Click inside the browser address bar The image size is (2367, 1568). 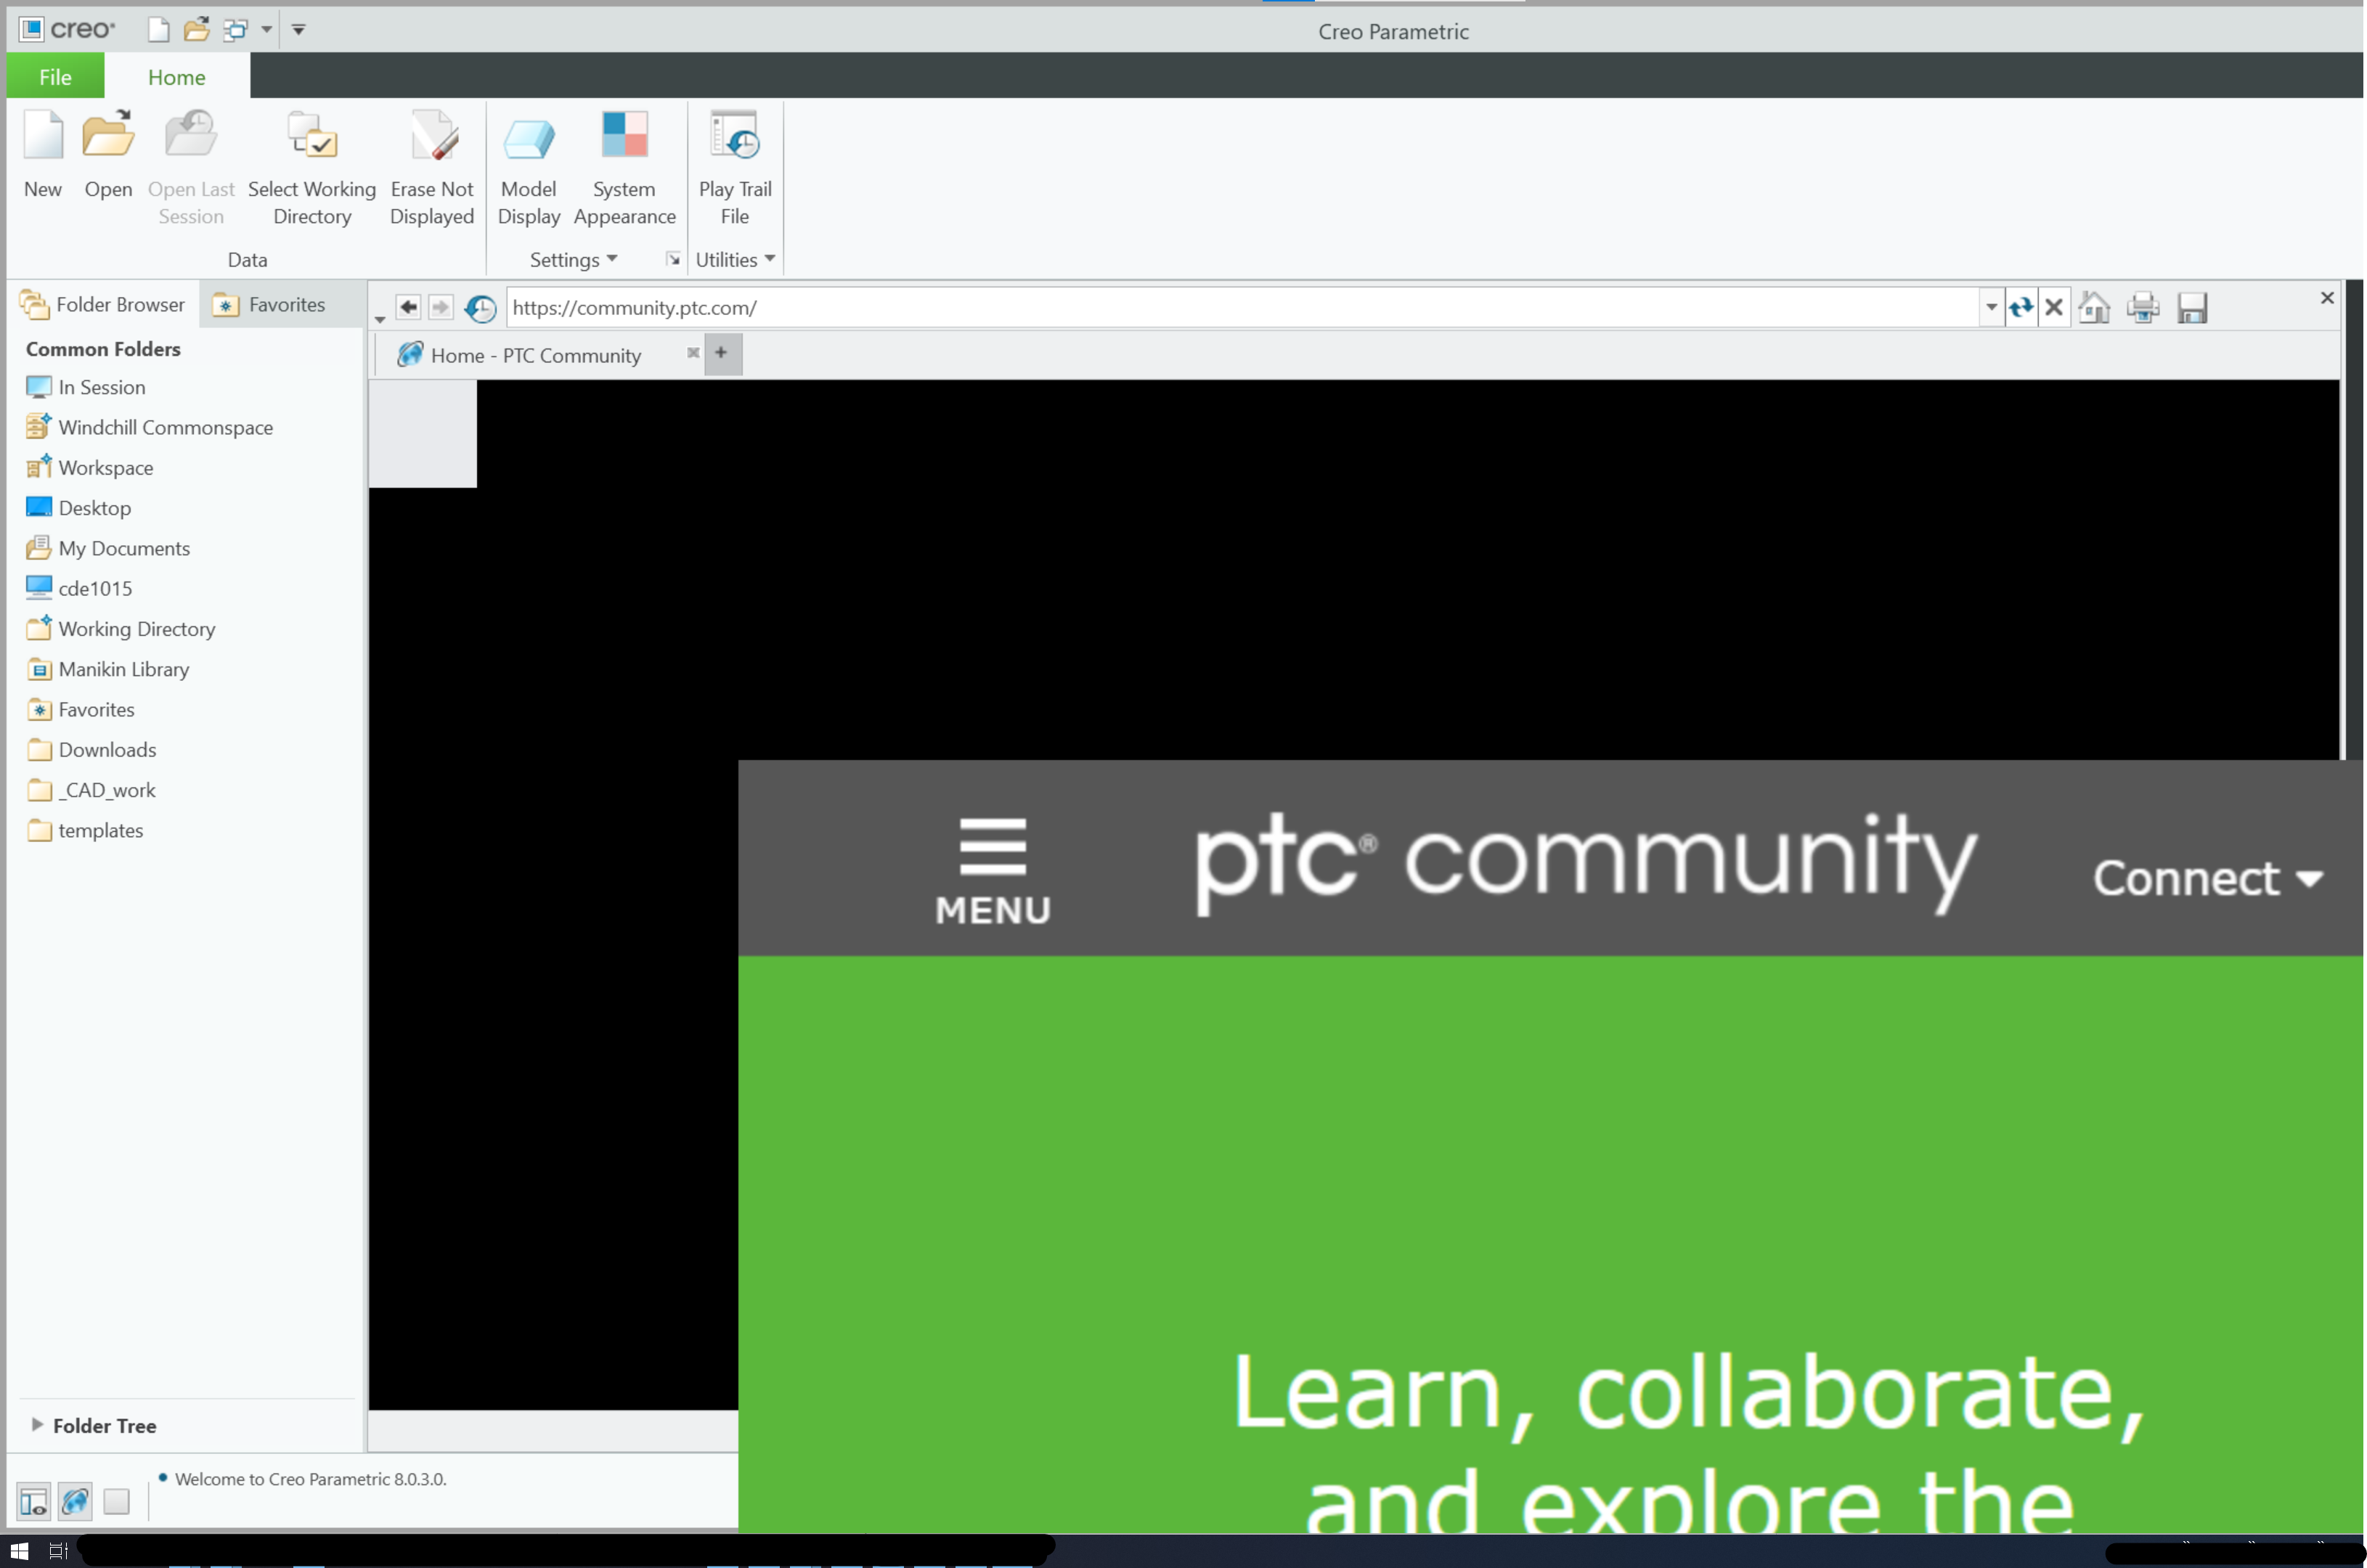1200,307
